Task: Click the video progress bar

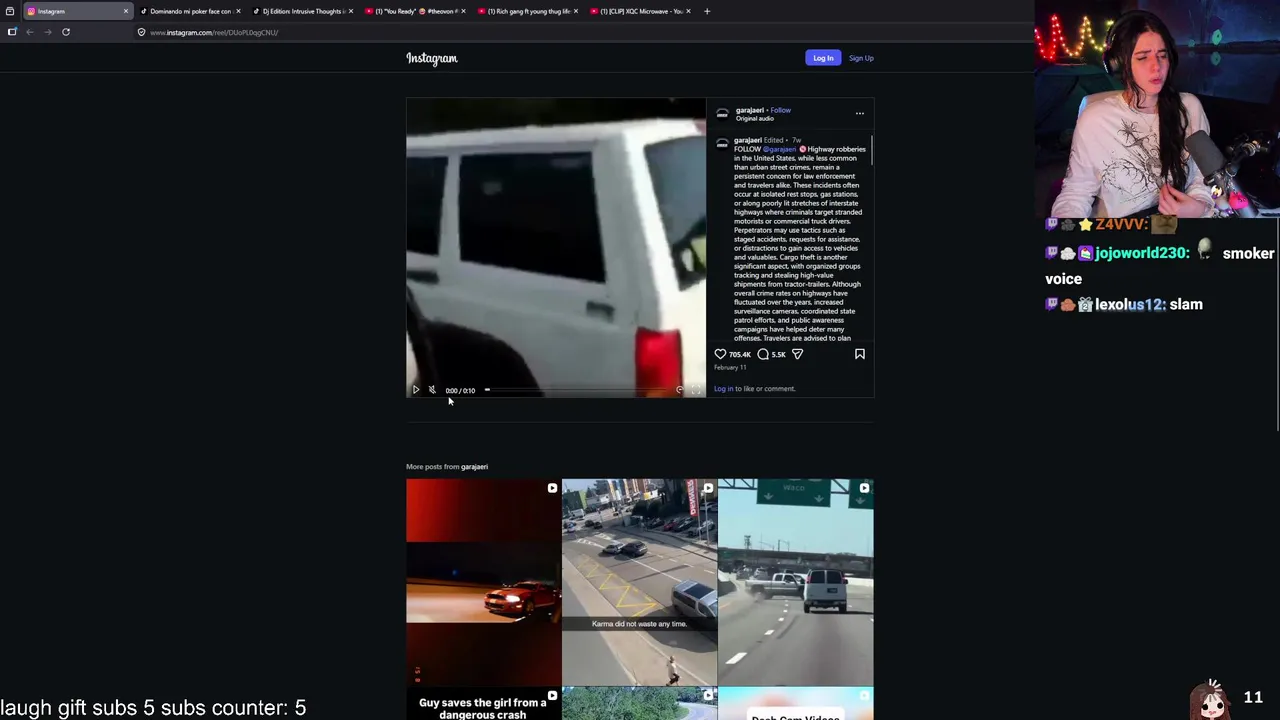Action: [x=578, y=390]
